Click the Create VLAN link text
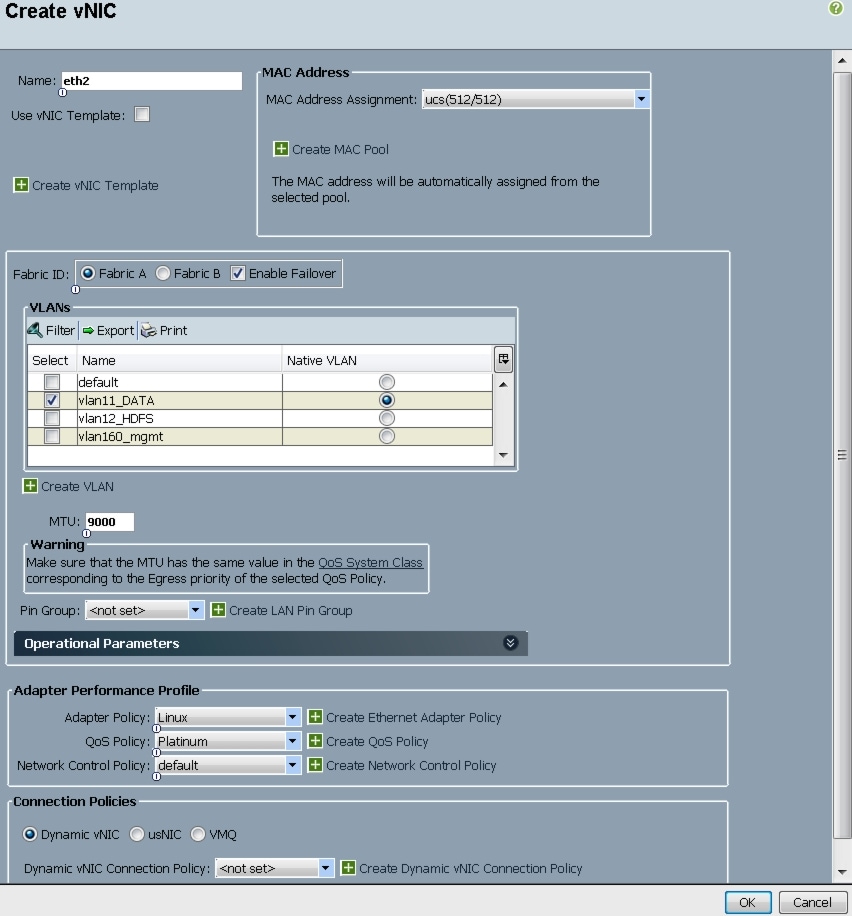Viewport: 852px width, 916px height. [x=77, y=487]
